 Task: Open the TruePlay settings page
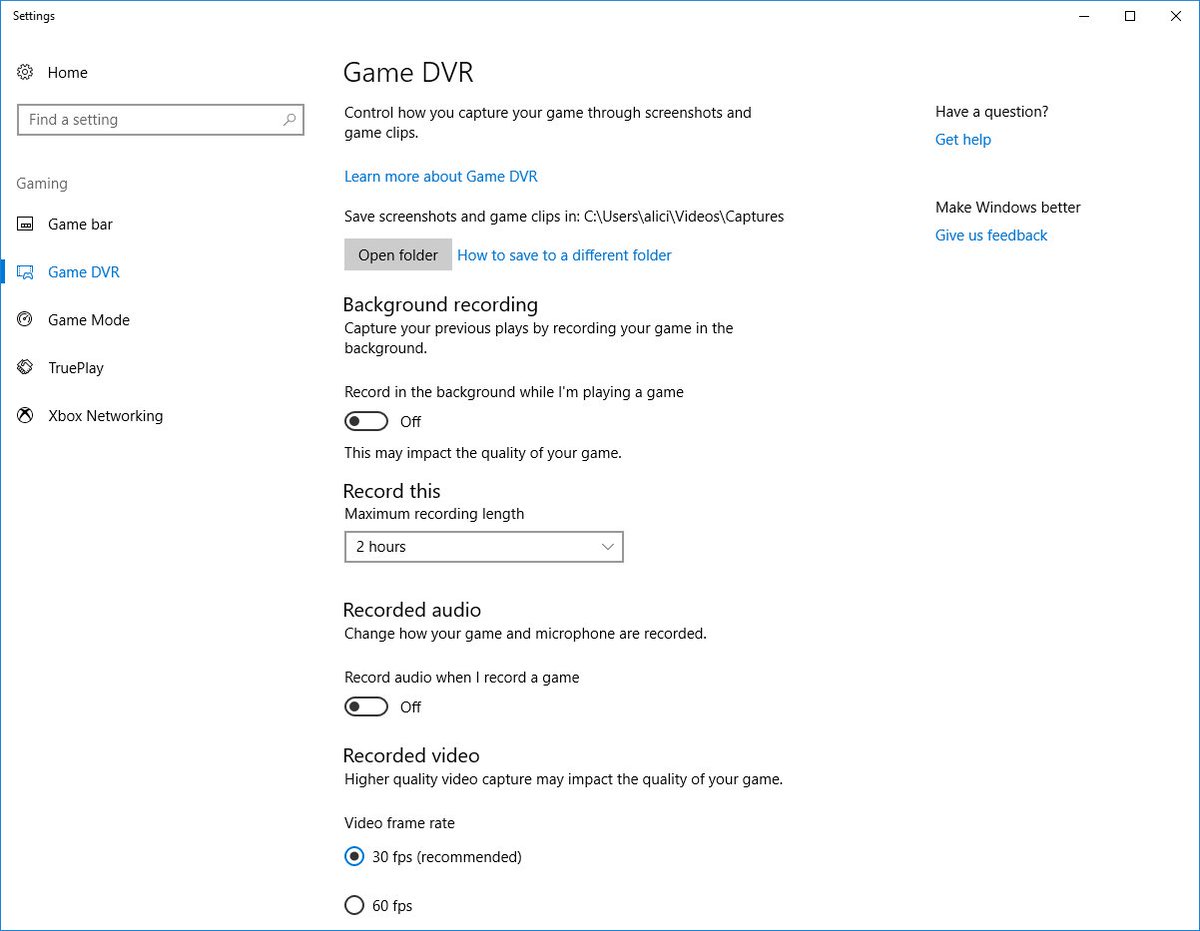click(x=76, y=368)
